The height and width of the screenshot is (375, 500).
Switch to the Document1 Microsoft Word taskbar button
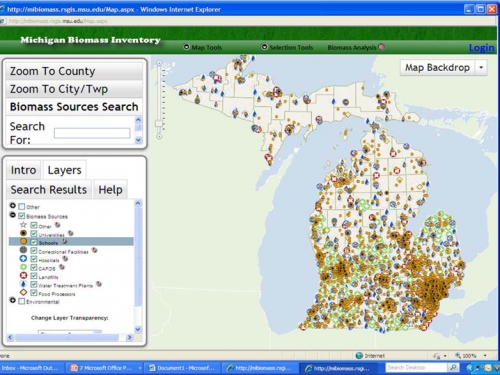[x=183, y=368]
